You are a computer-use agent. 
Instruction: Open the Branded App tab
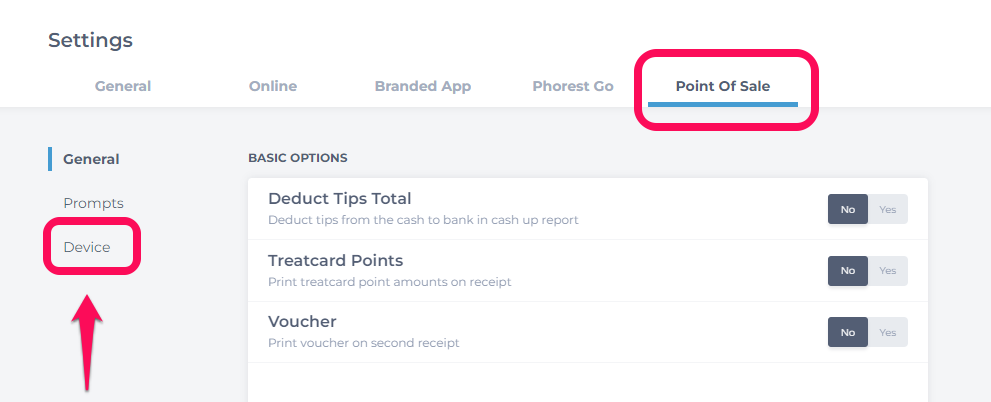click(423, 86)
